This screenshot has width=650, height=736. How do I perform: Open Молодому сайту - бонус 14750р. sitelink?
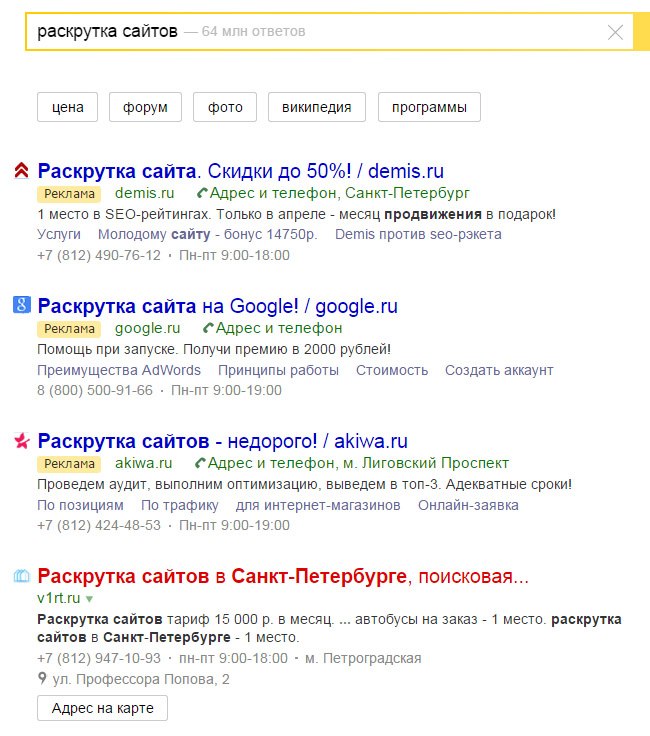pyautogui.click(x=207, y=234)
